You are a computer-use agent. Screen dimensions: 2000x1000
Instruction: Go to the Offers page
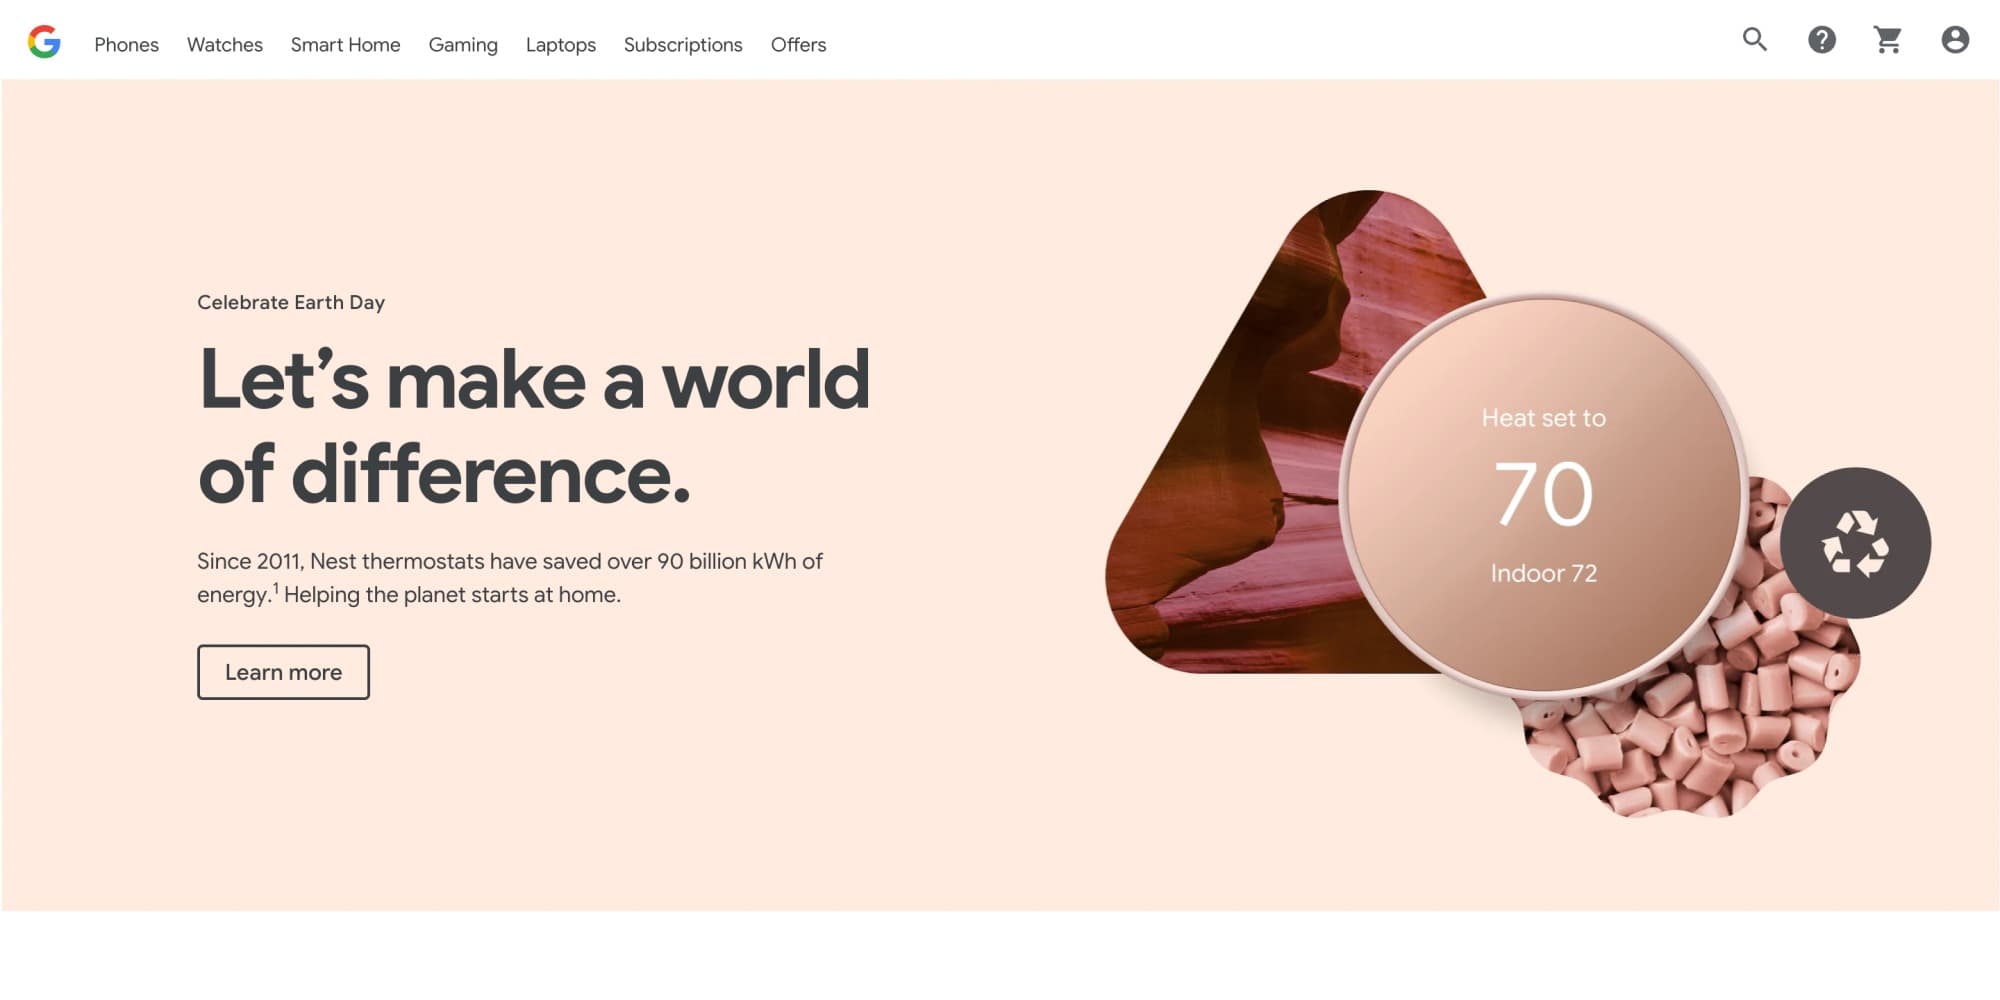799,45
